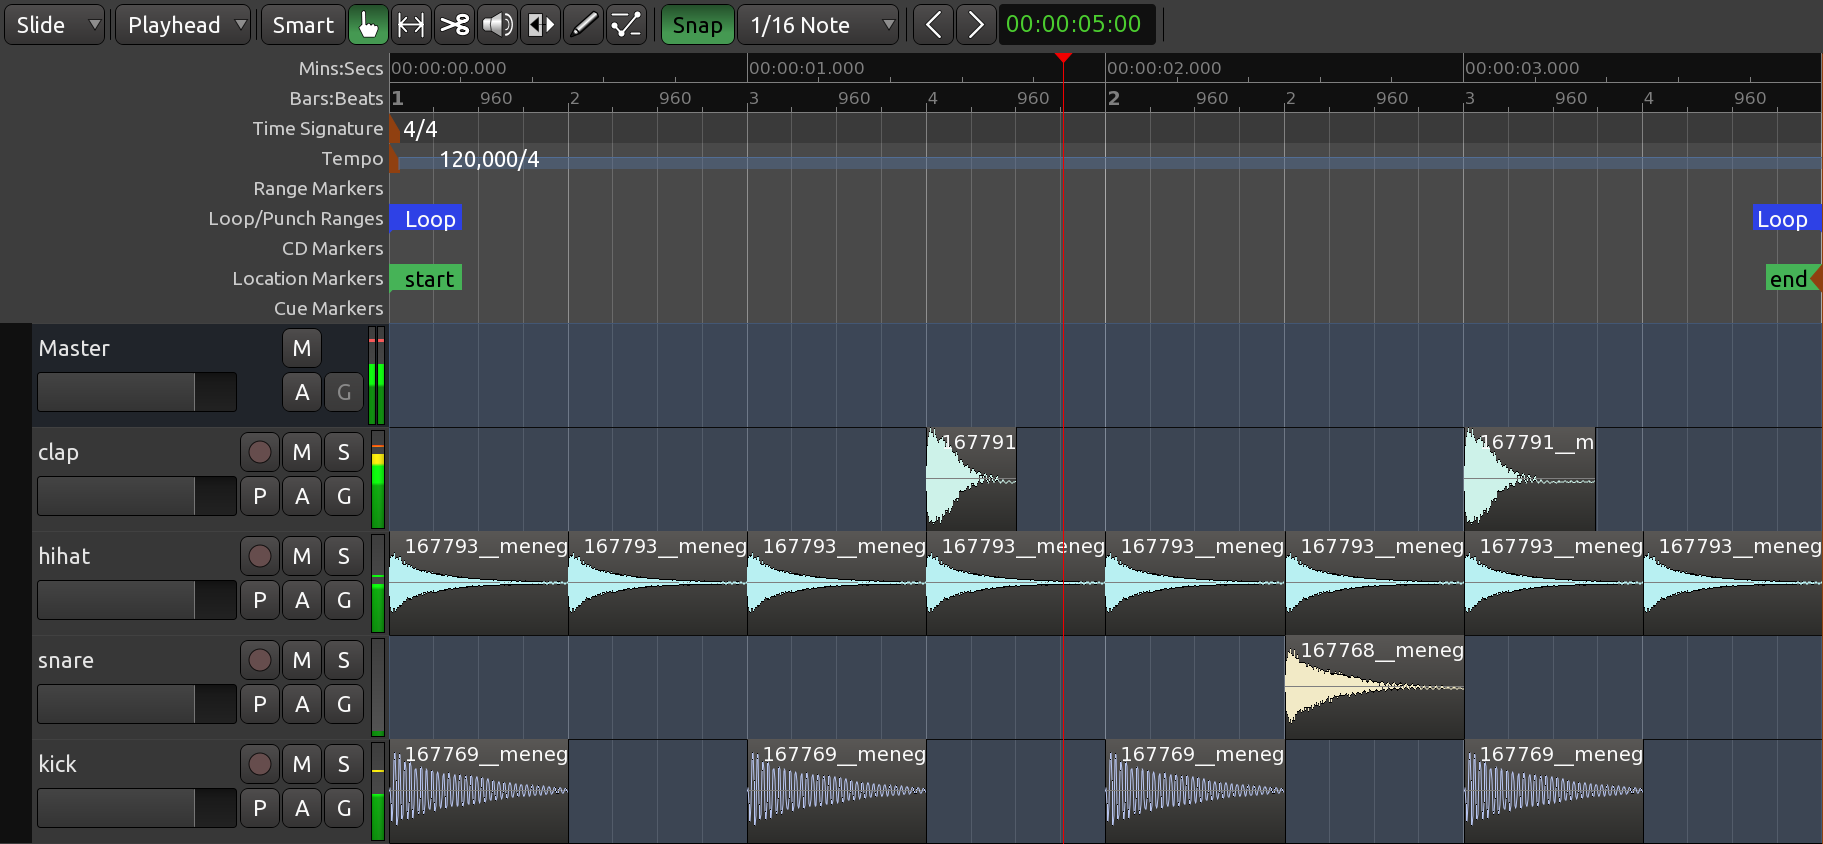Solo the snare track
The image size is (1823, 844).
344,660
